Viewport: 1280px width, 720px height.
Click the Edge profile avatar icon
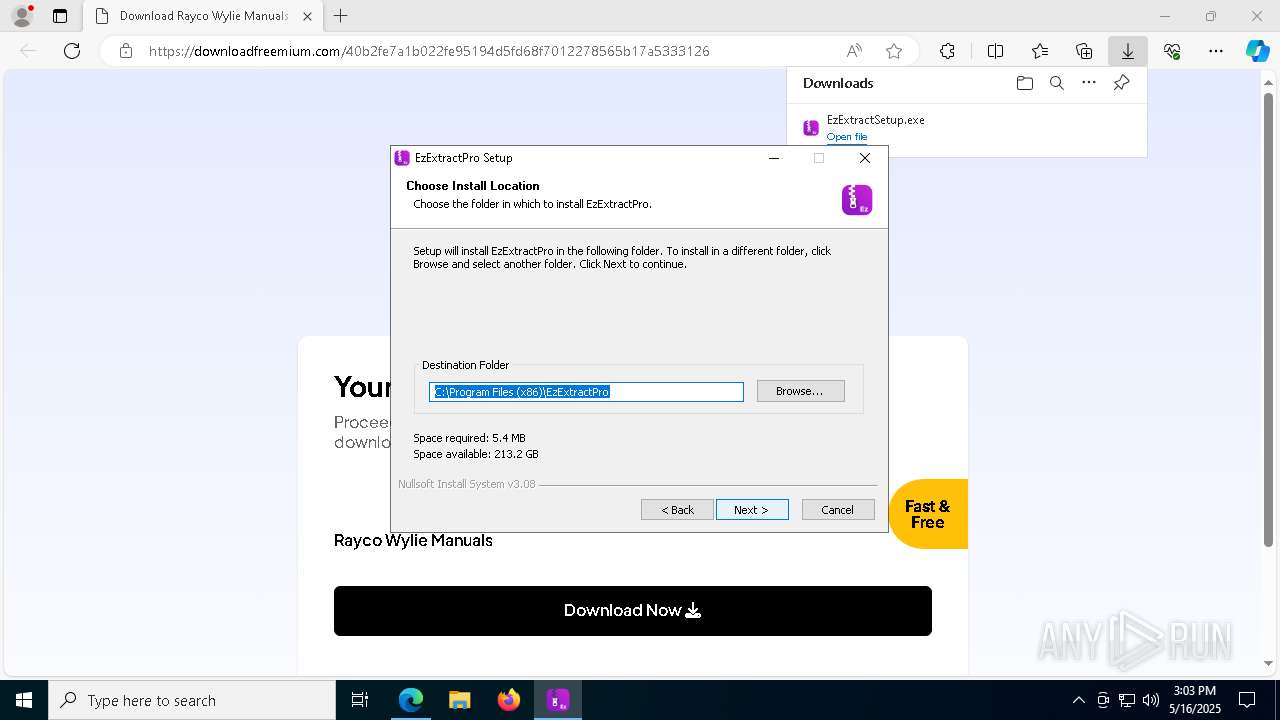click(22, 16)
